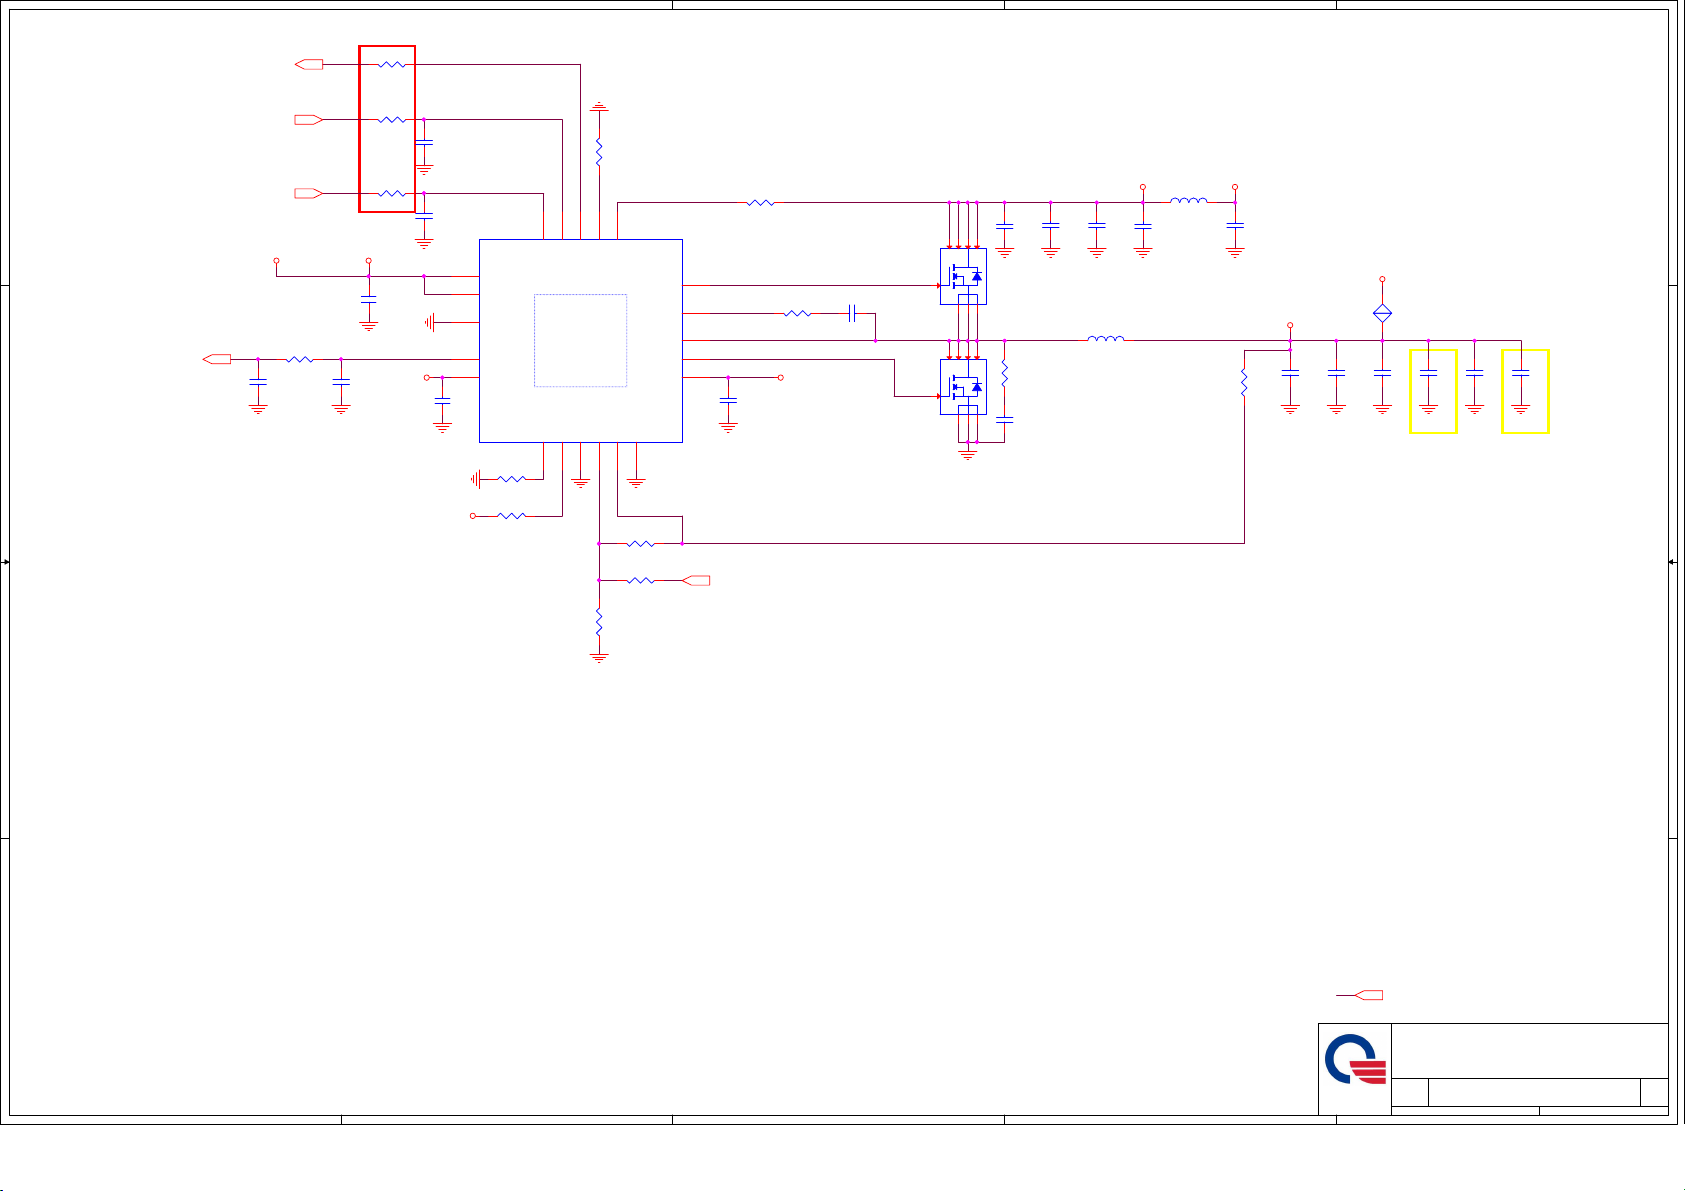Select the capacitor after the top rail inductor
Viewport: 1685px width, 1191px height.
coord(1235,227)
